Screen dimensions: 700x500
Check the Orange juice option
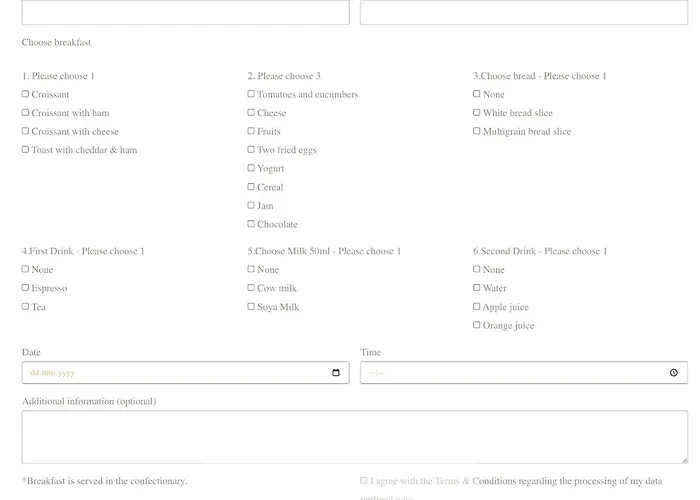click(x=477, y=325)
